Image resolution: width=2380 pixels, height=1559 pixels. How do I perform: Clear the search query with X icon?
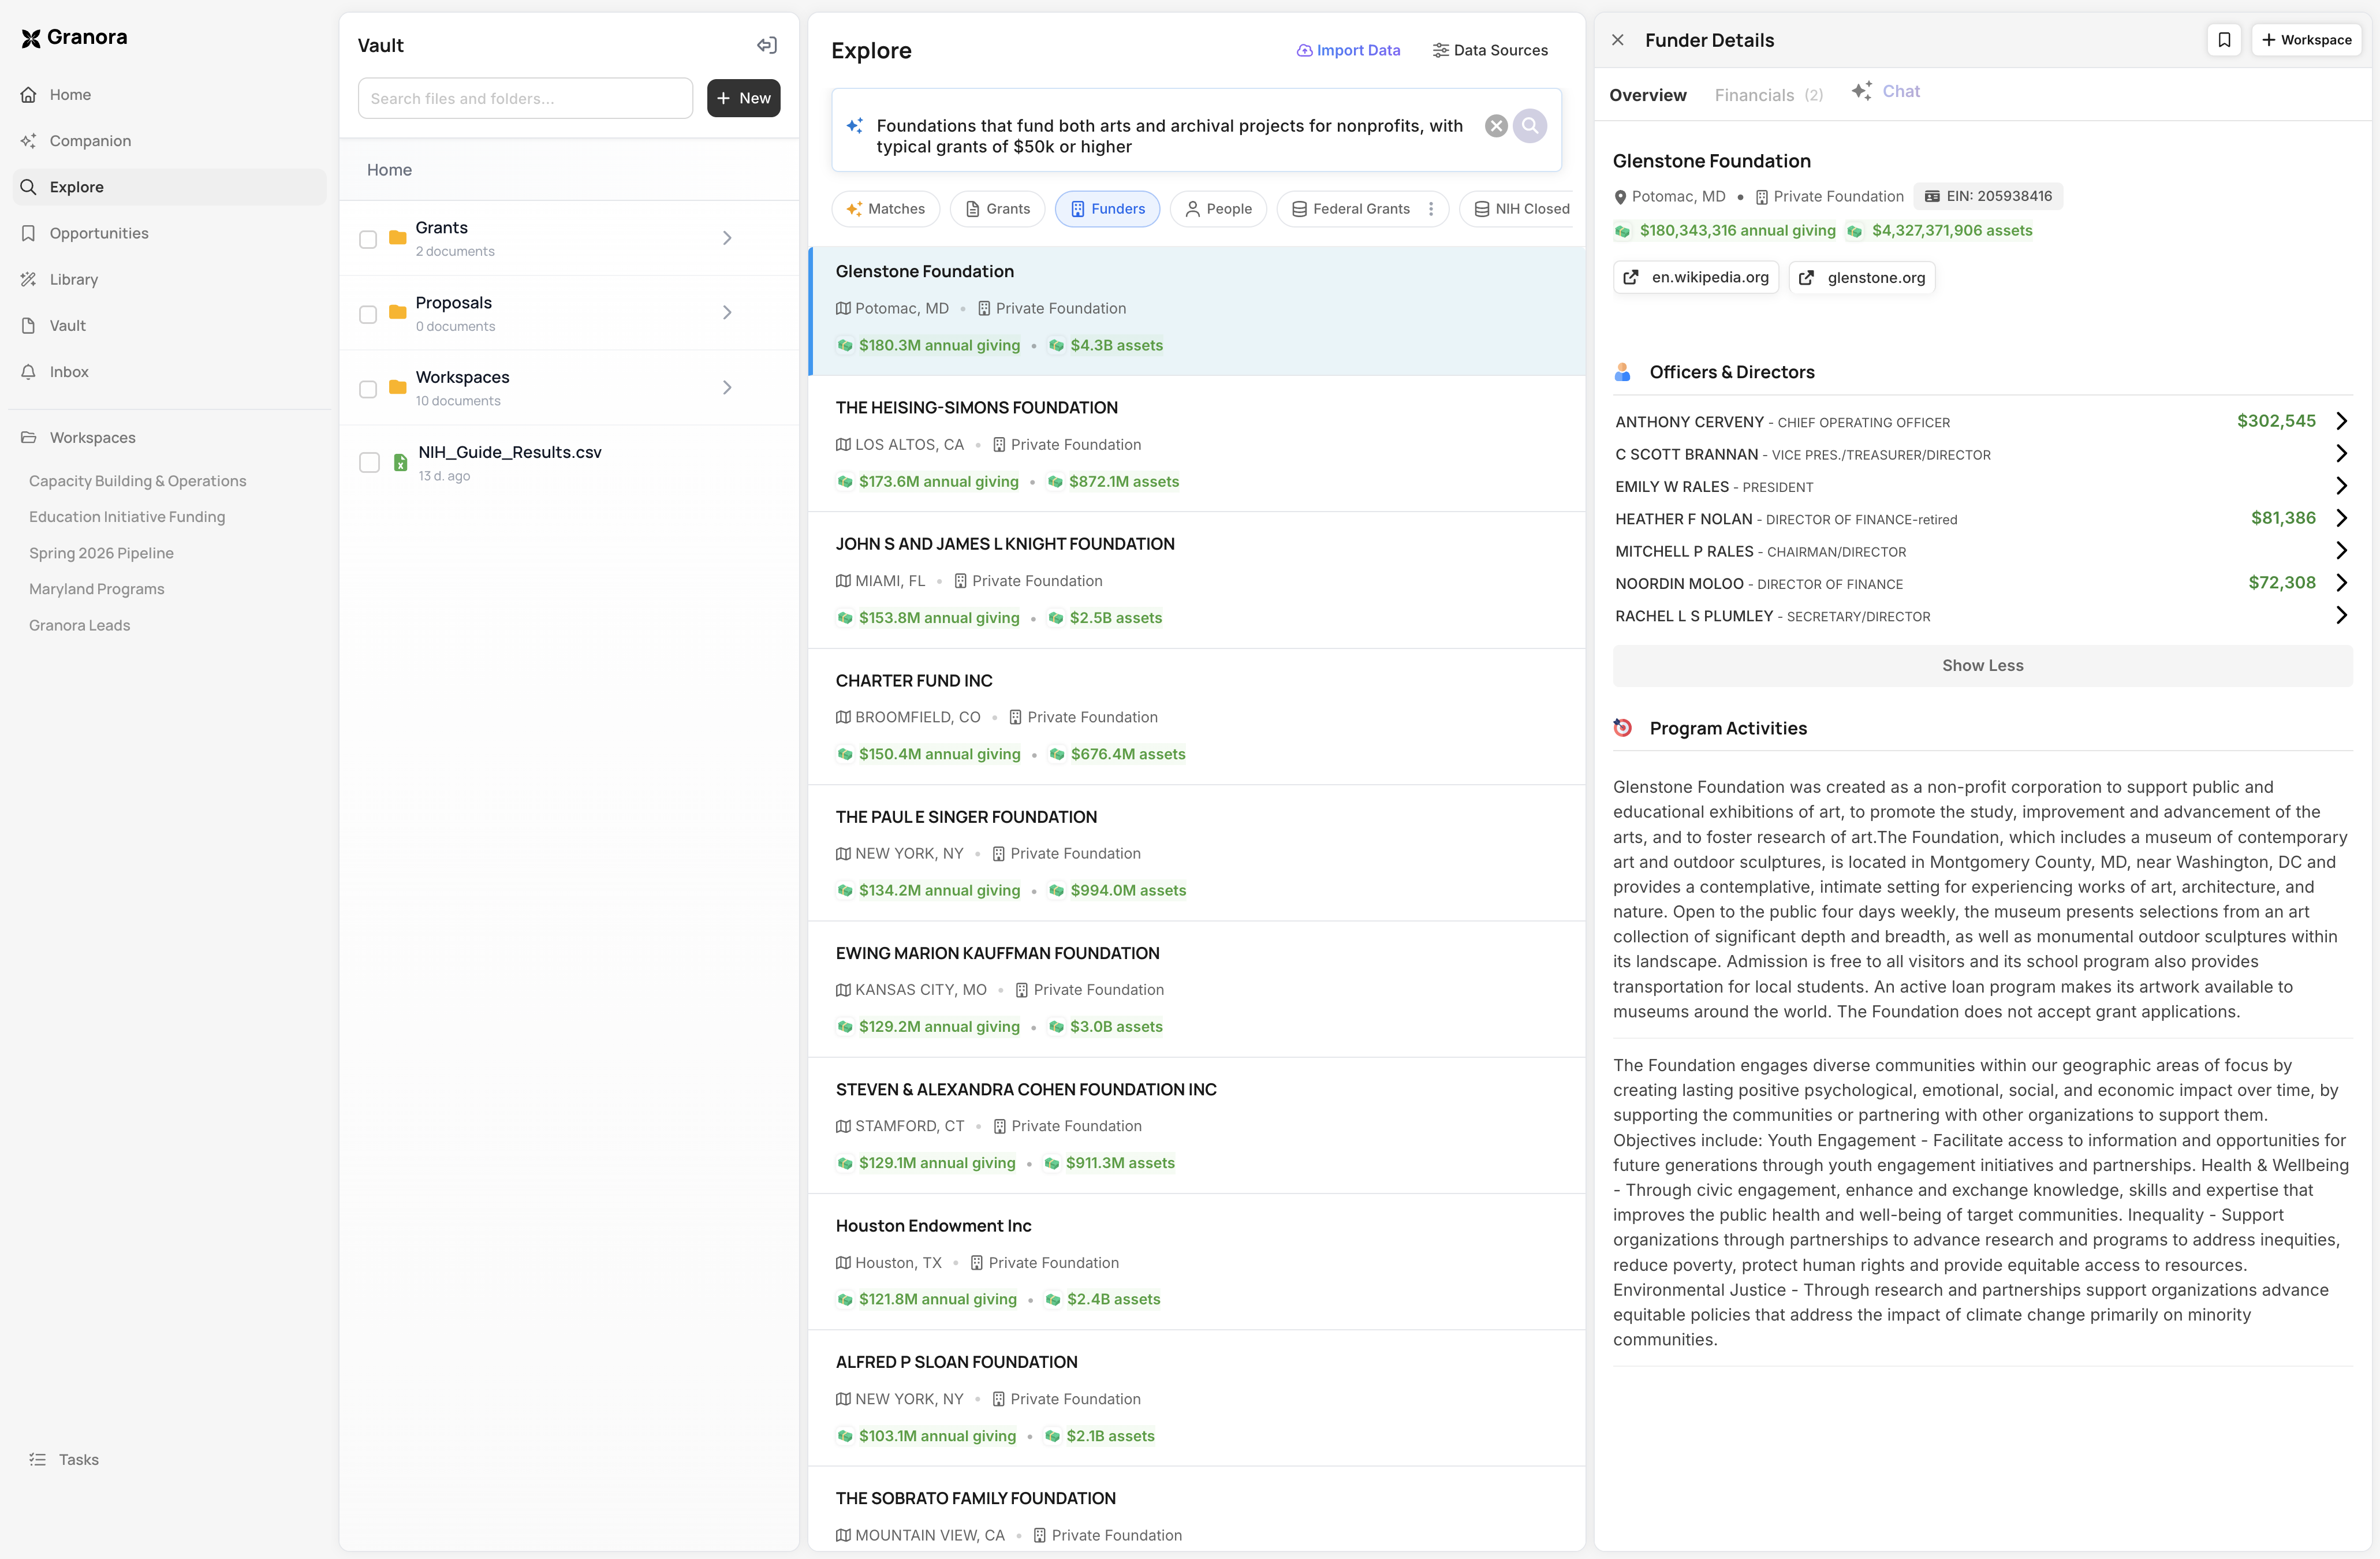1495,126
